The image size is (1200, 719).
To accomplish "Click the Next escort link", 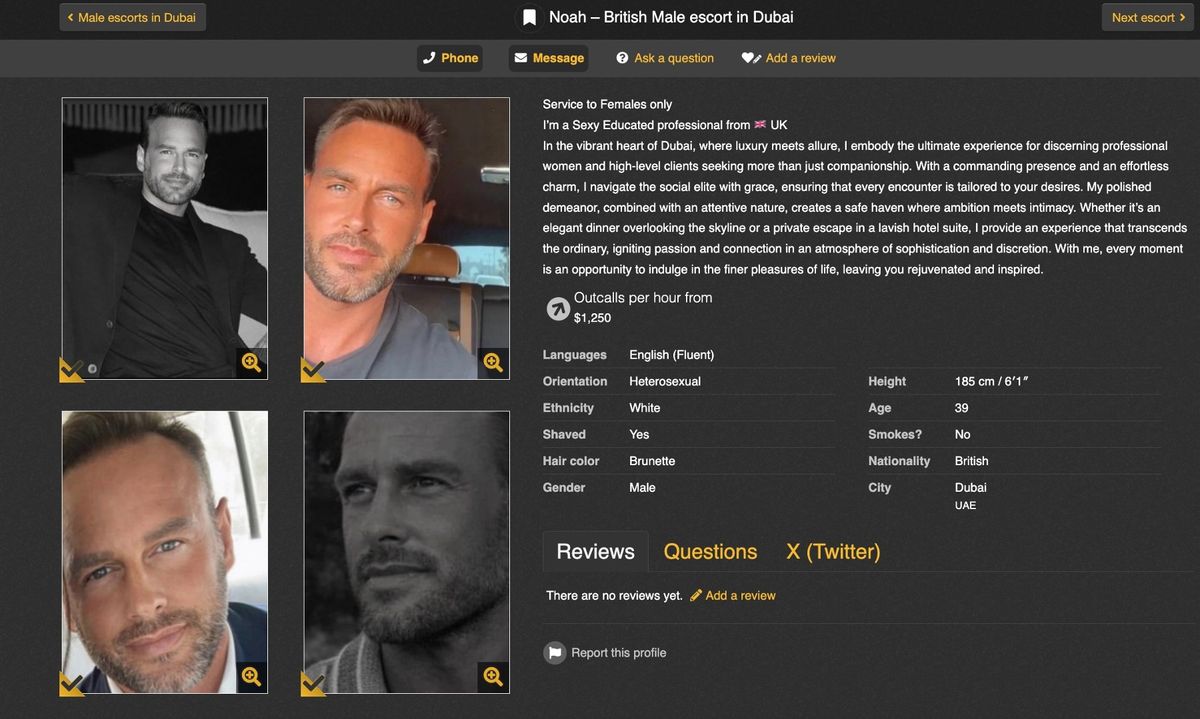I will 1146,16.
